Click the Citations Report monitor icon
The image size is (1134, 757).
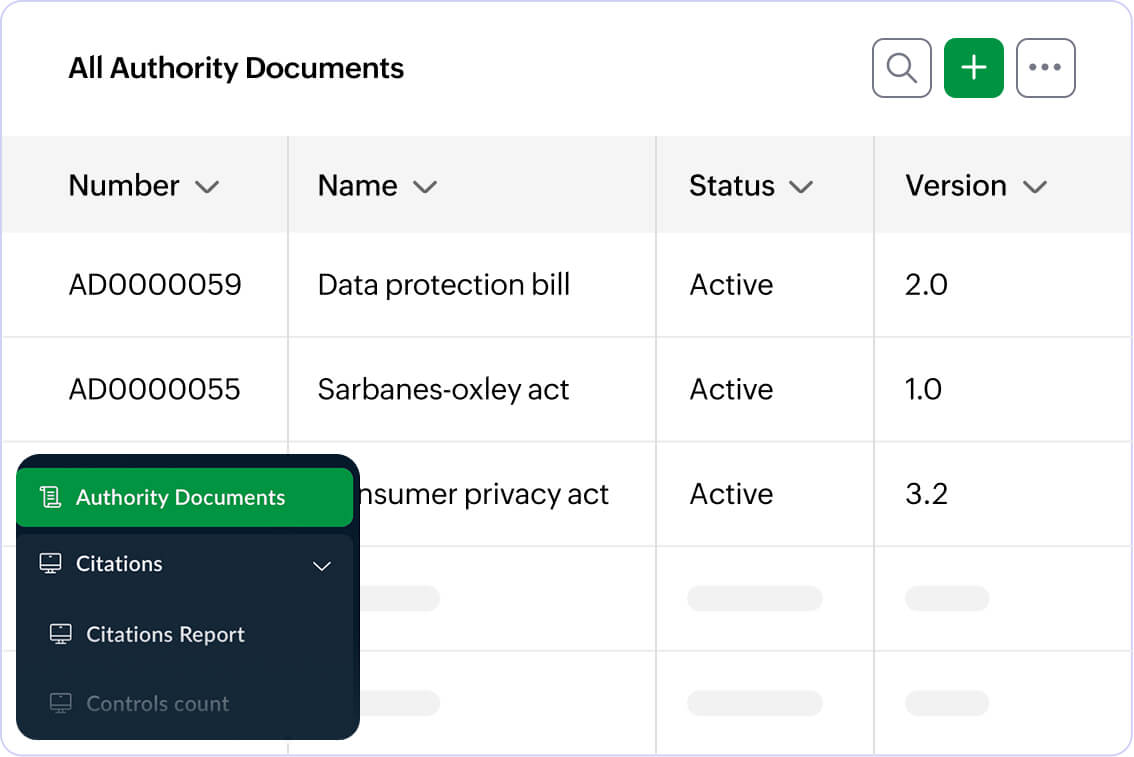[x=61, y=634]
